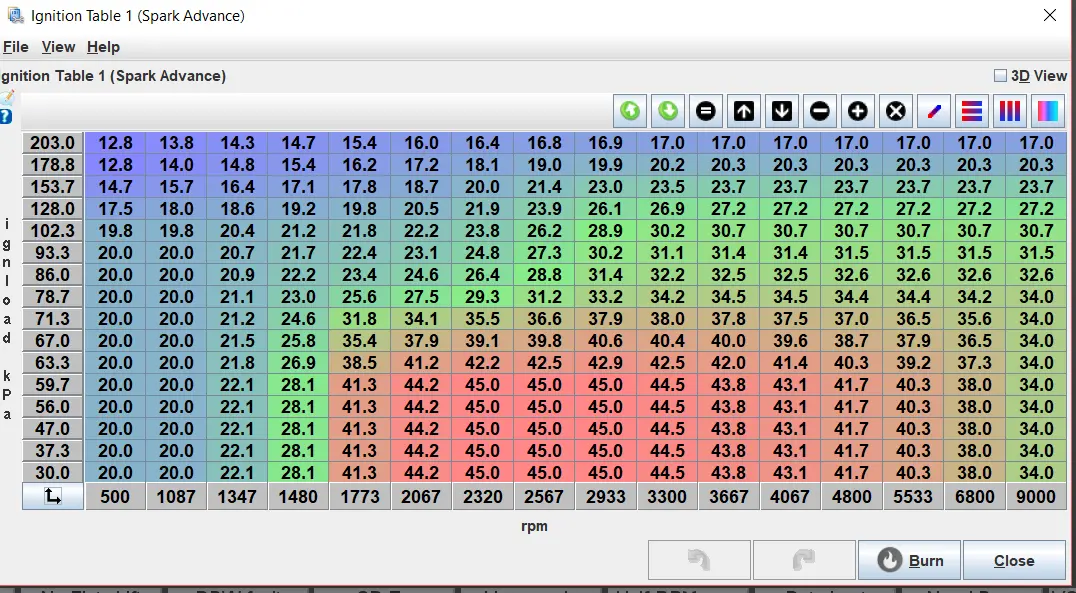Select the 2567 rpm column header
Image resolution: width=1076 pixels, height=593 pixels.
point(544,496)
